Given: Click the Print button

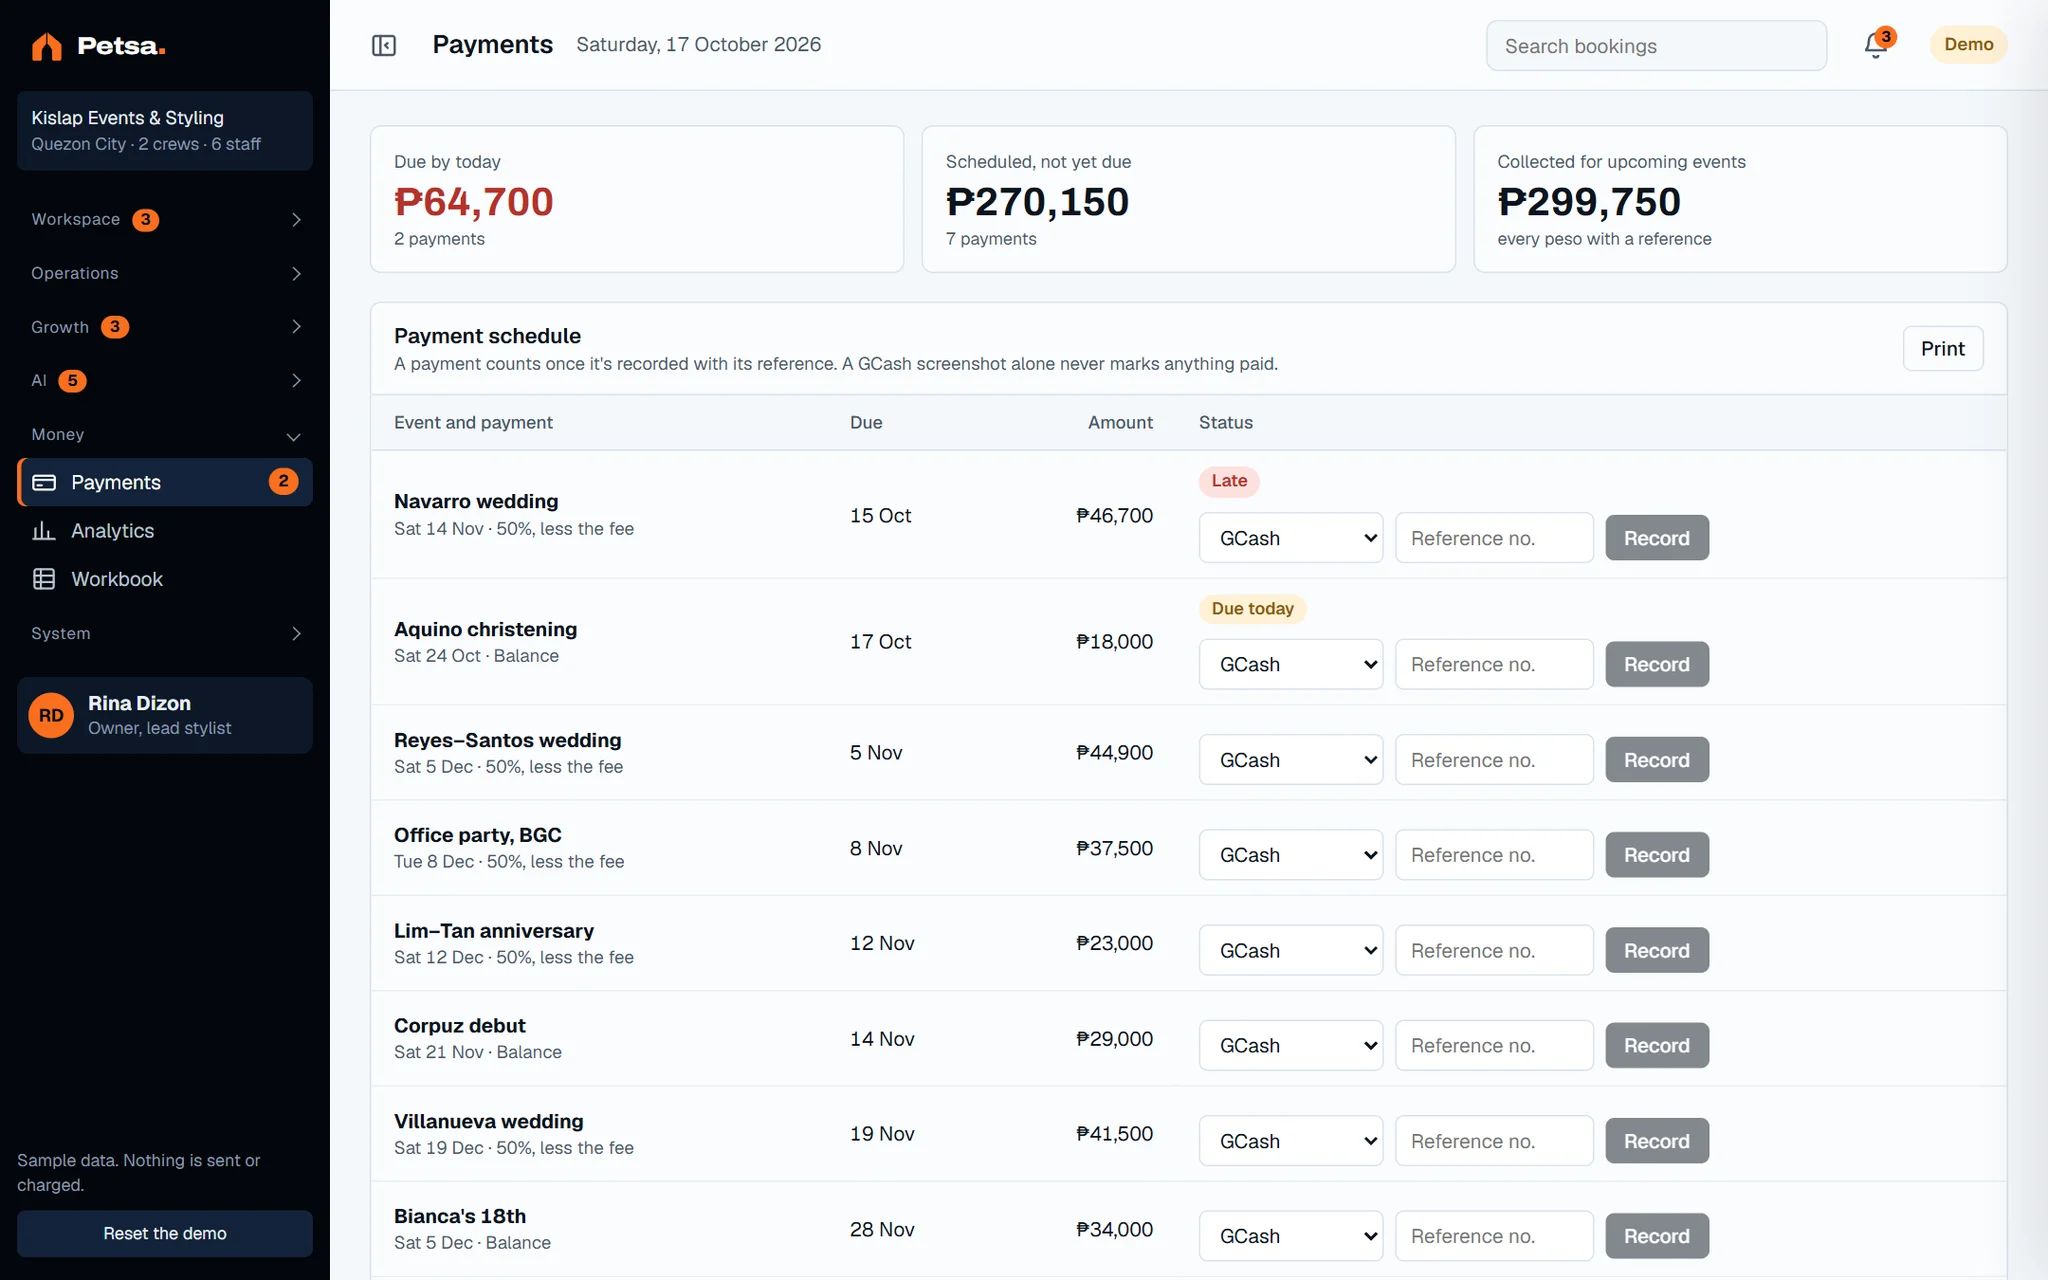Looking at the screenshot, I should tap(1942, 348).
